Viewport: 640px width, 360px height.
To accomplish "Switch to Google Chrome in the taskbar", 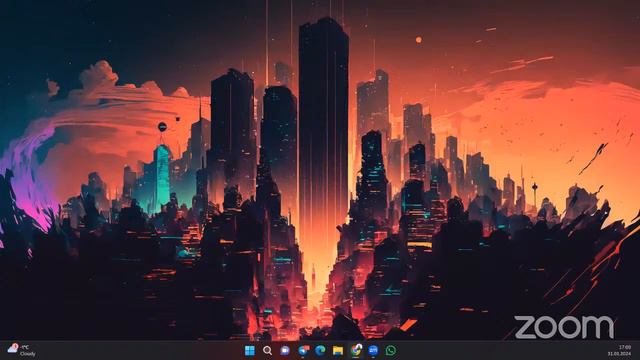I will pos(356,350).
